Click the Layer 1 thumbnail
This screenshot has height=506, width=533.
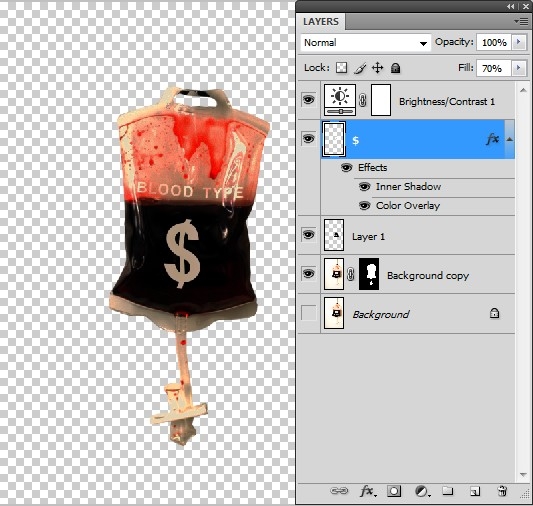[334, 235]
